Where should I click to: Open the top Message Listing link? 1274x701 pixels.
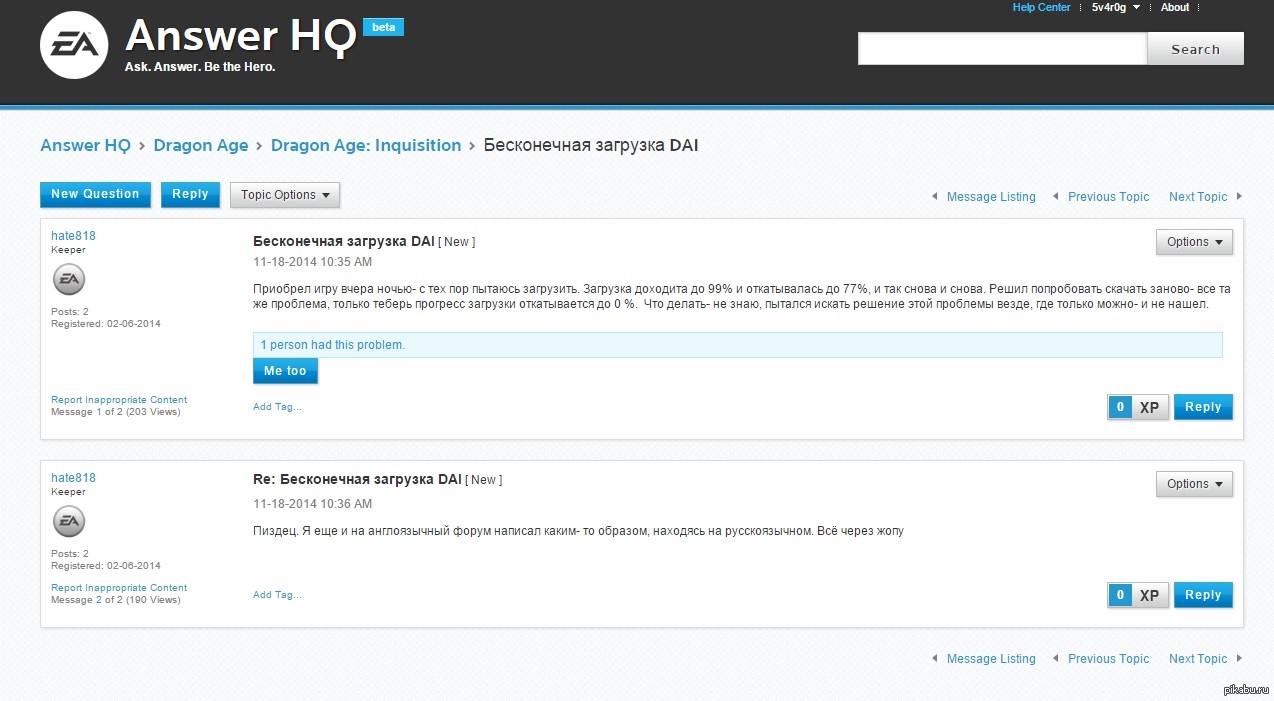click(991, 197)
